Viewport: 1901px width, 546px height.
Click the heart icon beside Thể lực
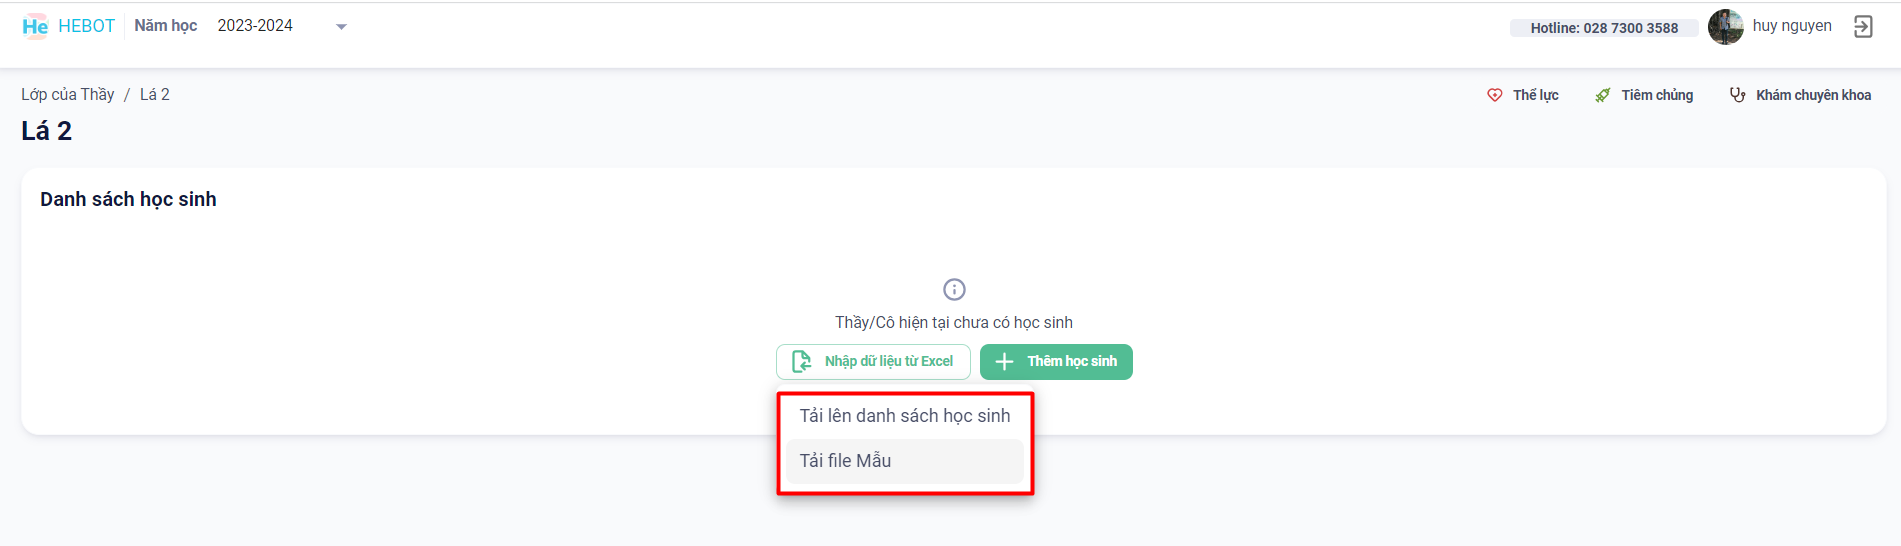click(x=1495, y=95)
